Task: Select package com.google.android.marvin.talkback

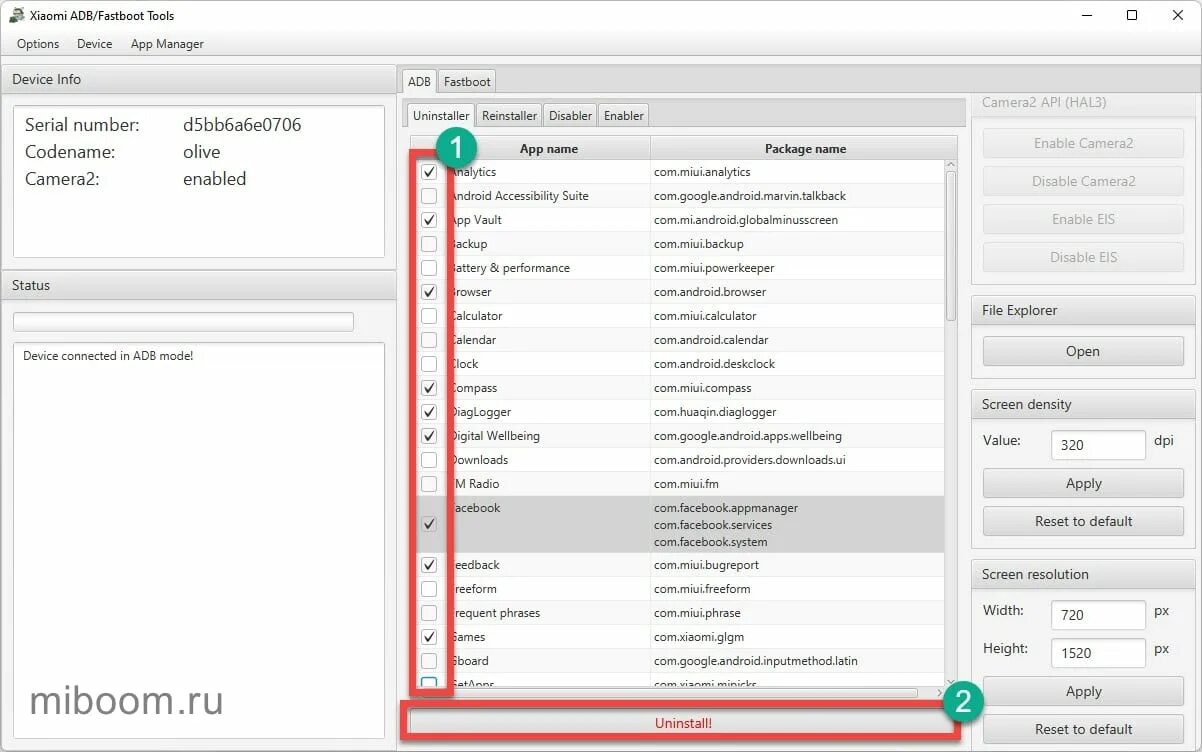Action: pyautogui.click(x=750, y=196)
